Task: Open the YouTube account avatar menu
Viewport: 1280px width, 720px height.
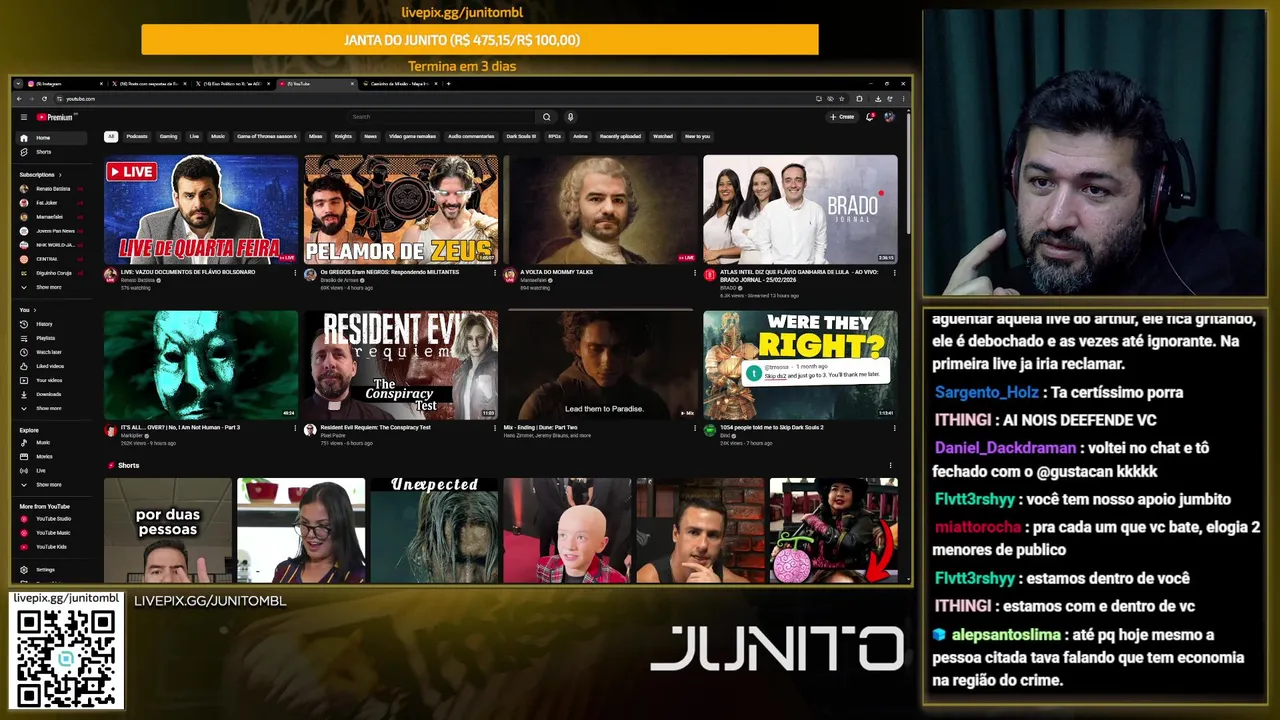Action: point(889,117)
